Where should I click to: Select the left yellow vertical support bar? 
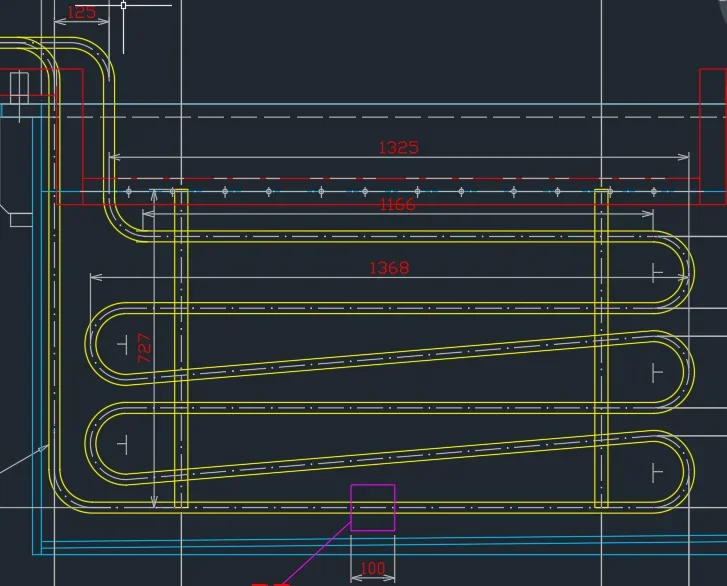pos(181,348)
